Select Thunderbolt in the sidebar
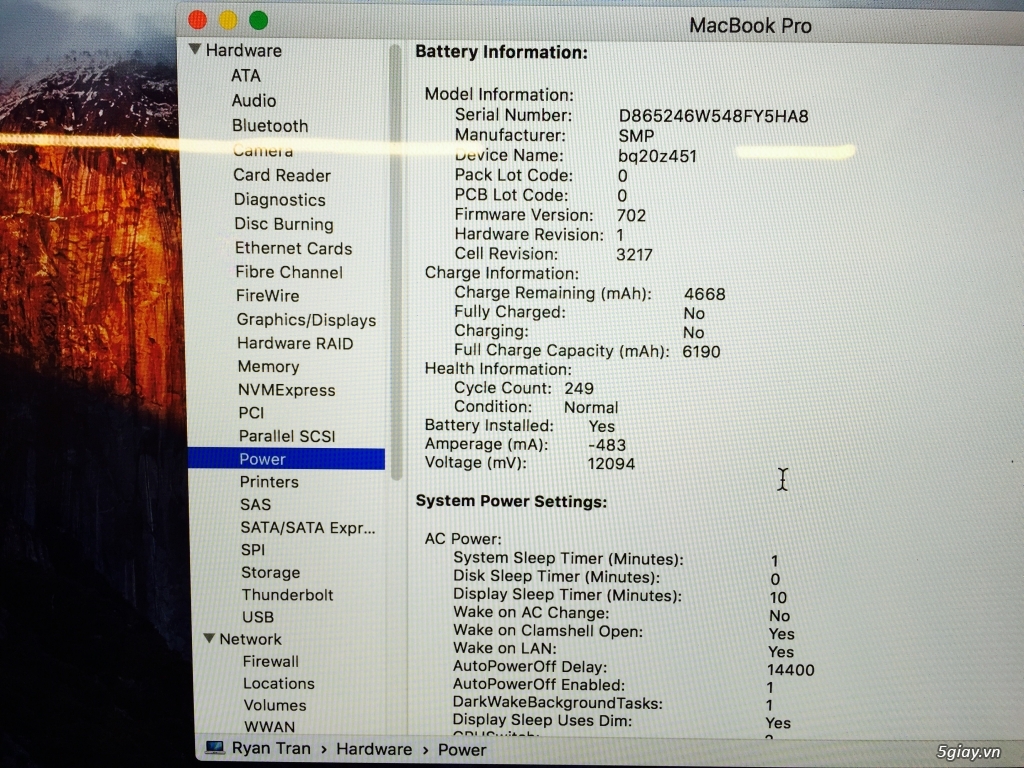Screen dimensions: 1024x768 pos(287,595)
